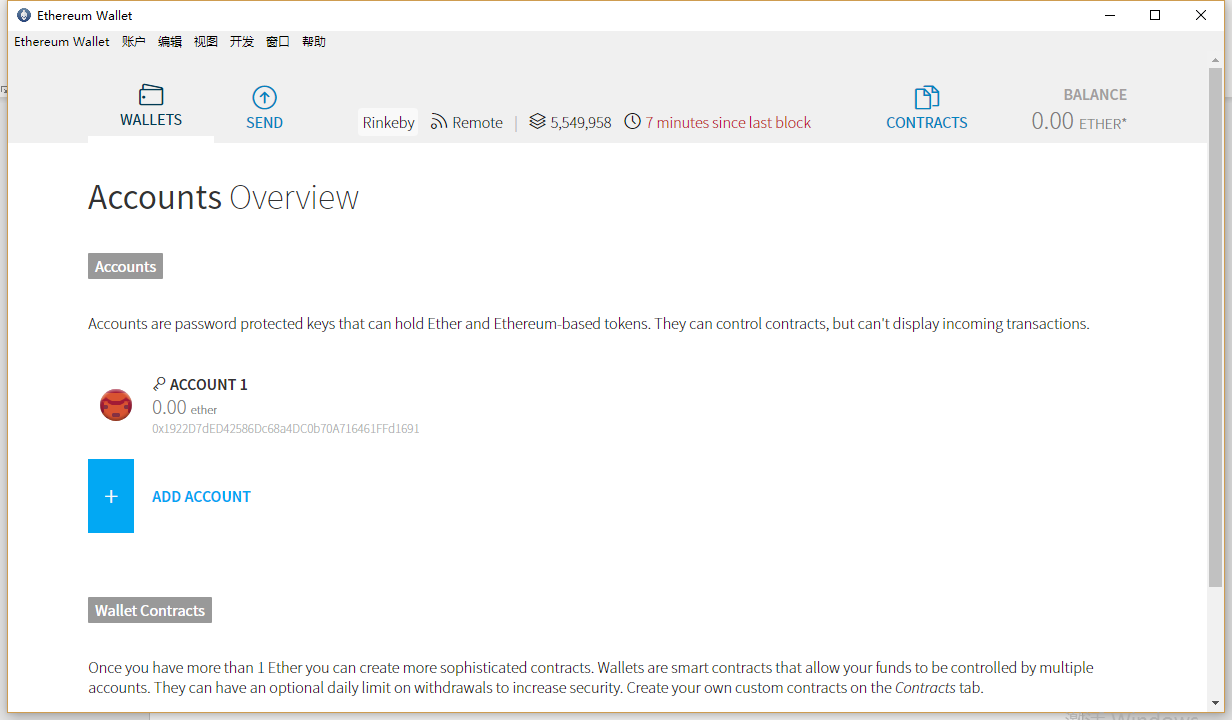Click the key icon next to ACCOUNT 1
Viewport: 1232px width, 720px height.
coord(159,384)
